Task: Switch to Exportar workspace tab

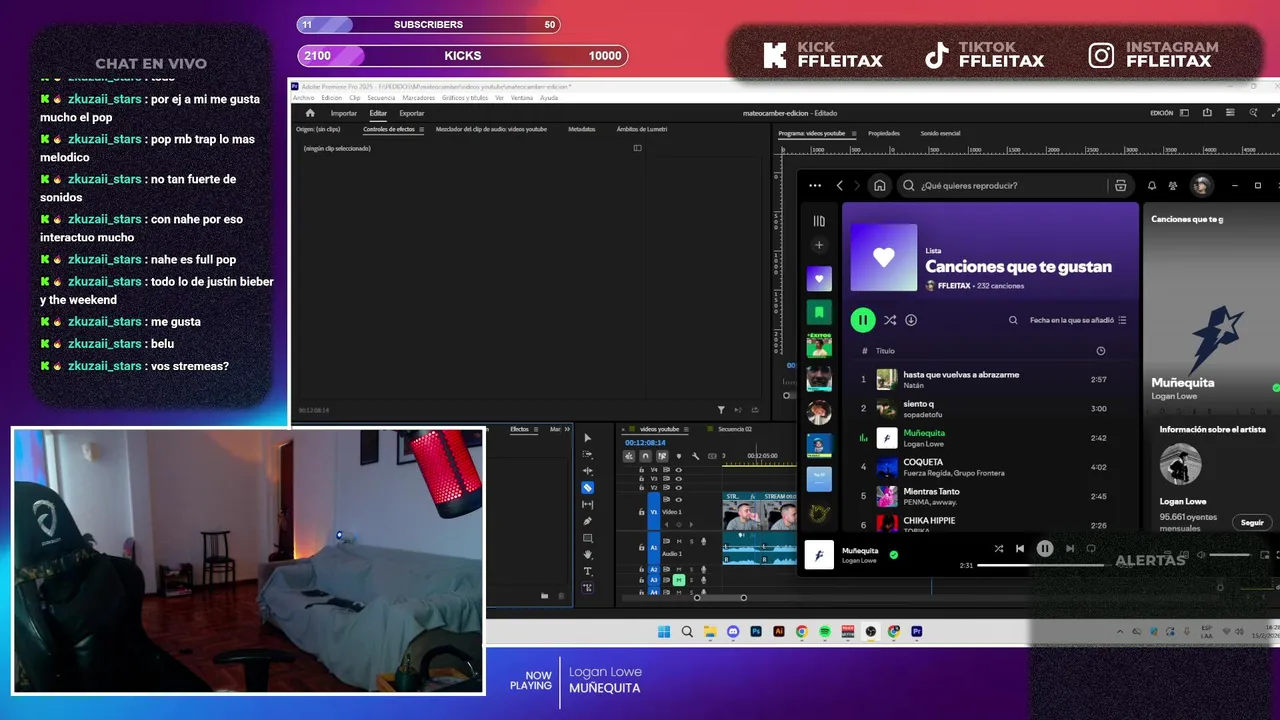Action: [x=412, y=113]
